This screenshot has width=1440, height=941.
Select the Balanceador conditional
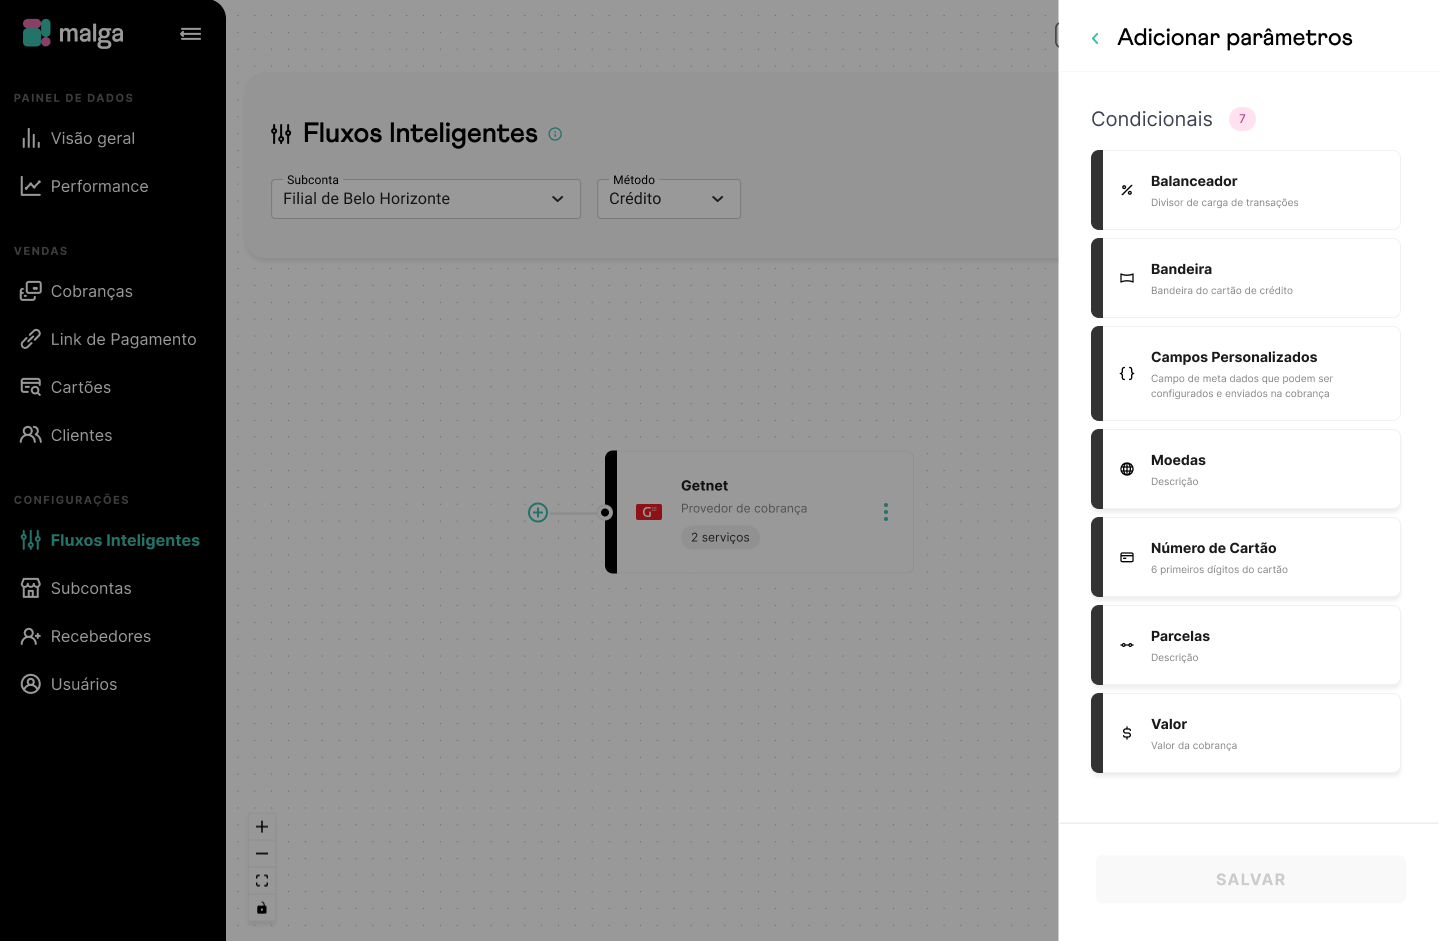point(1246,190)
